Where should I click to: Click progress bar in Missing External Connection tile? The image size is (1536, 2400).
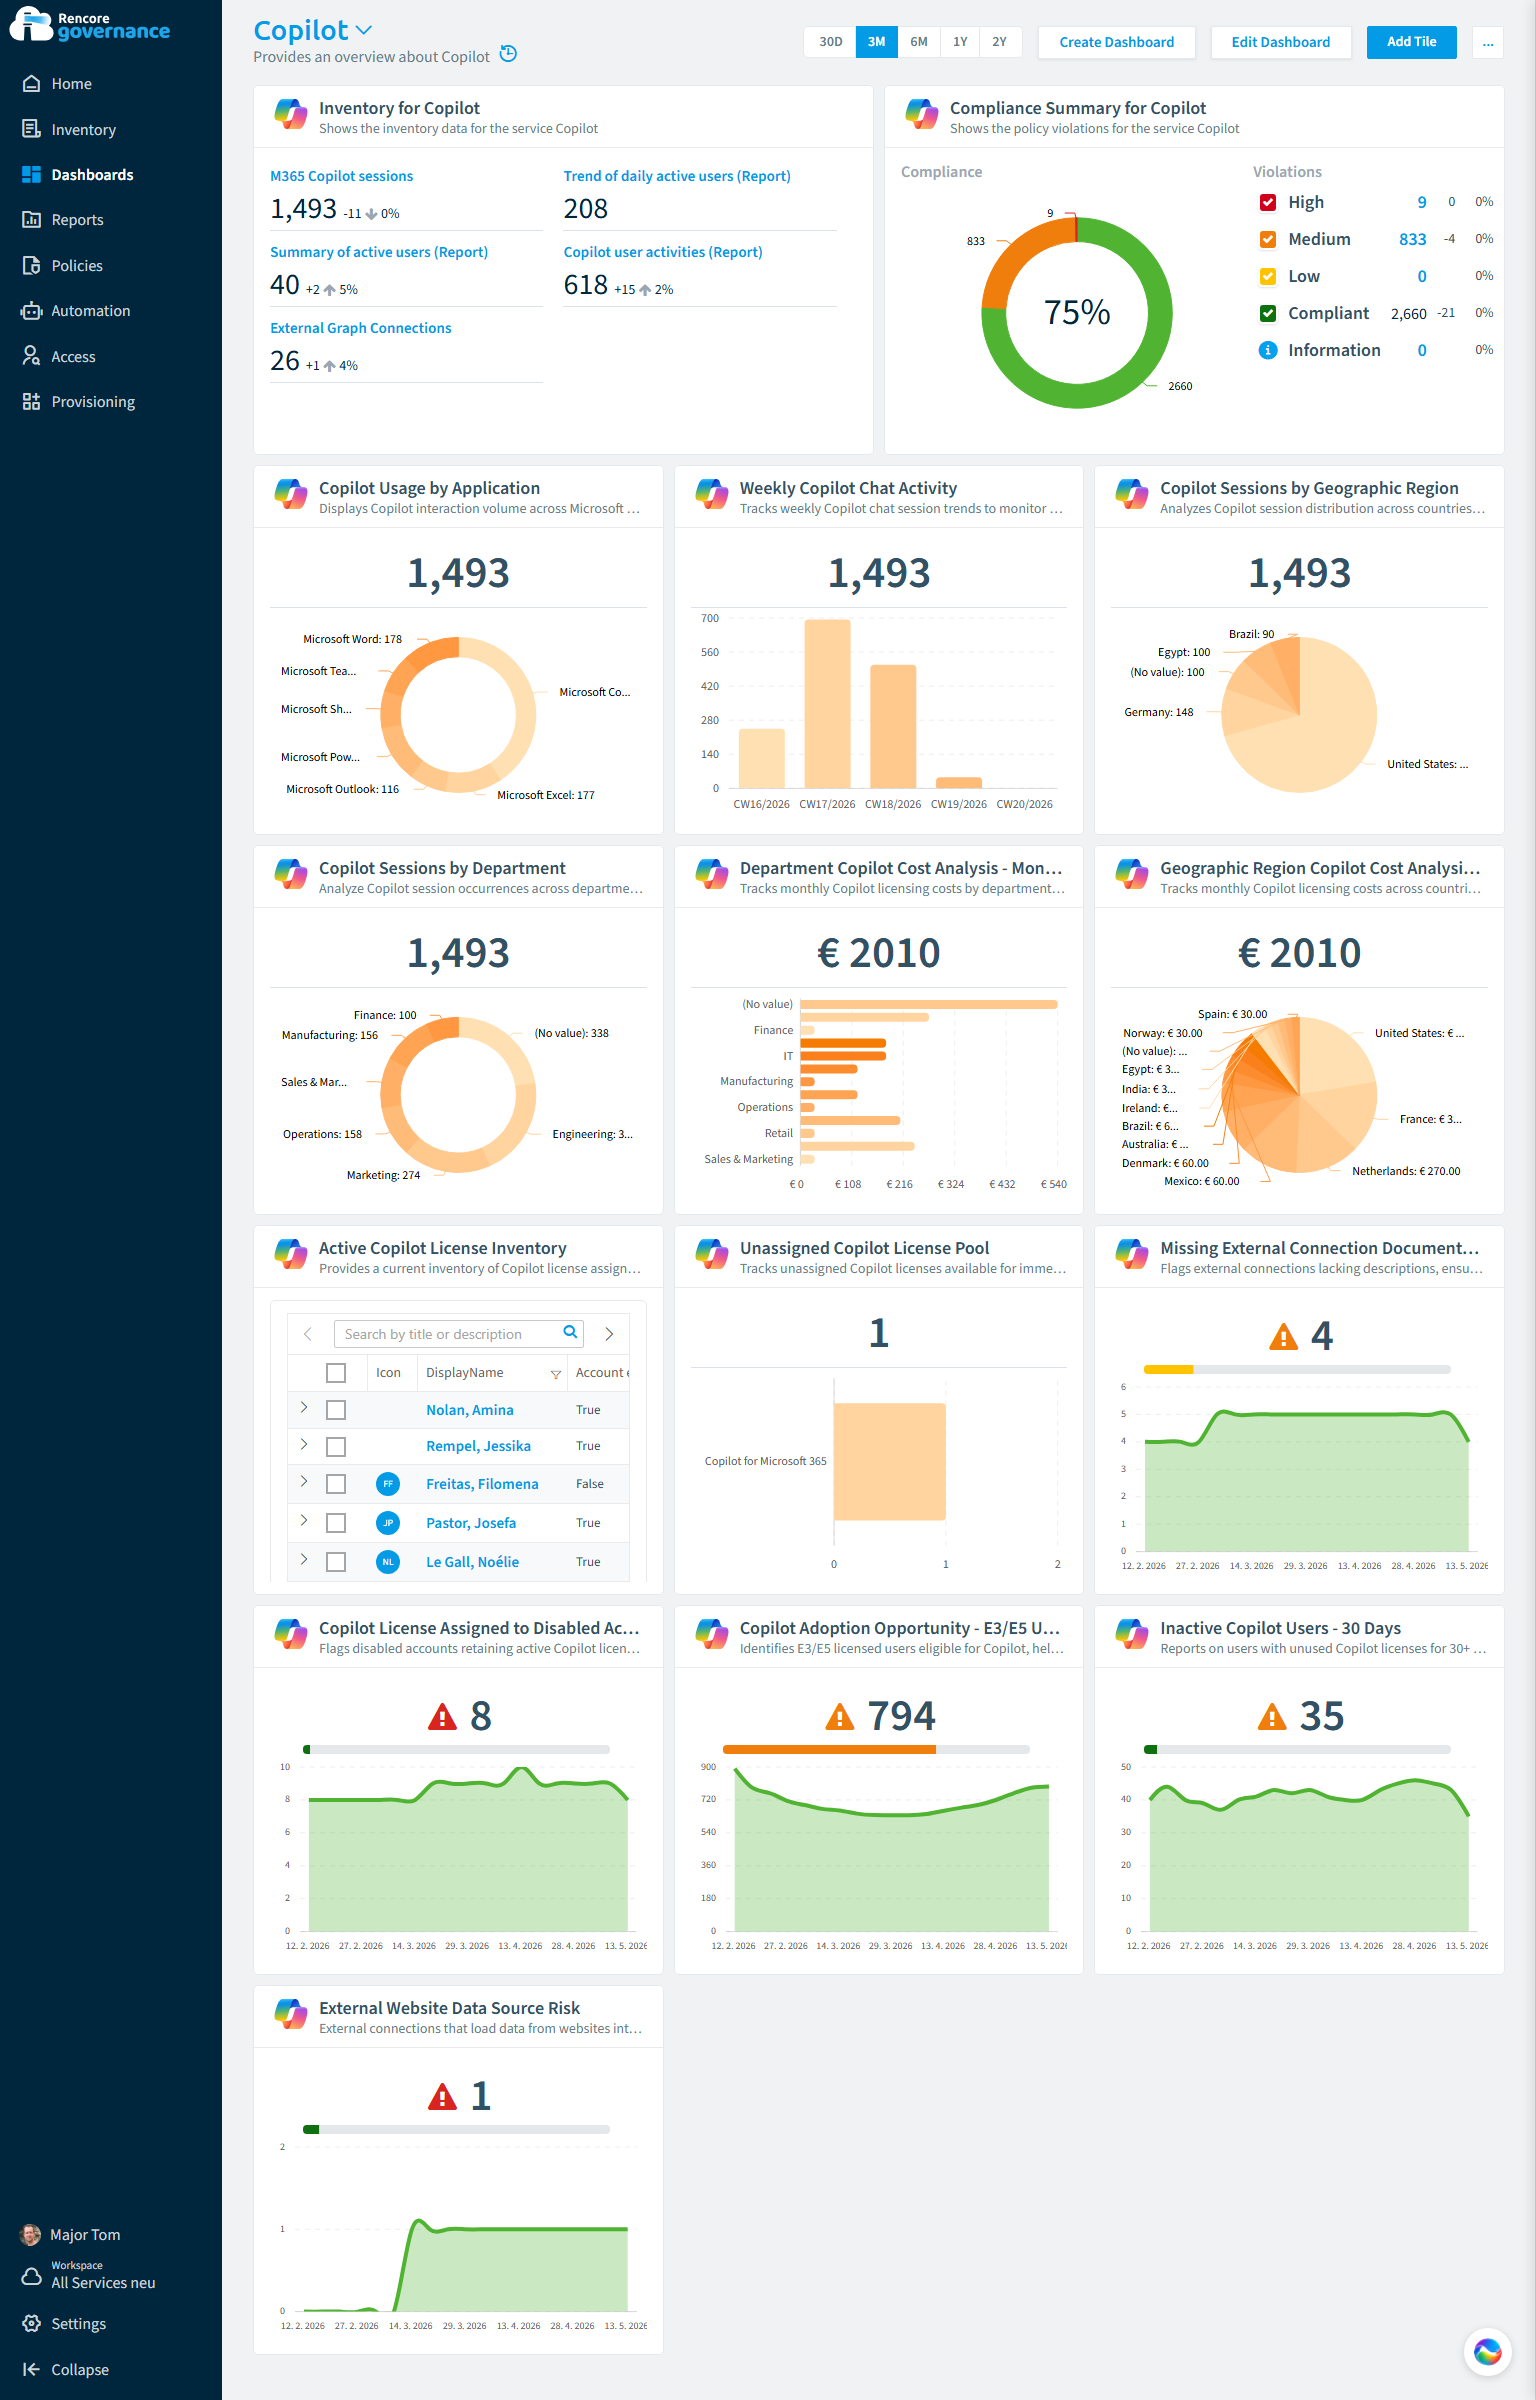(x=1297, y=1370)
